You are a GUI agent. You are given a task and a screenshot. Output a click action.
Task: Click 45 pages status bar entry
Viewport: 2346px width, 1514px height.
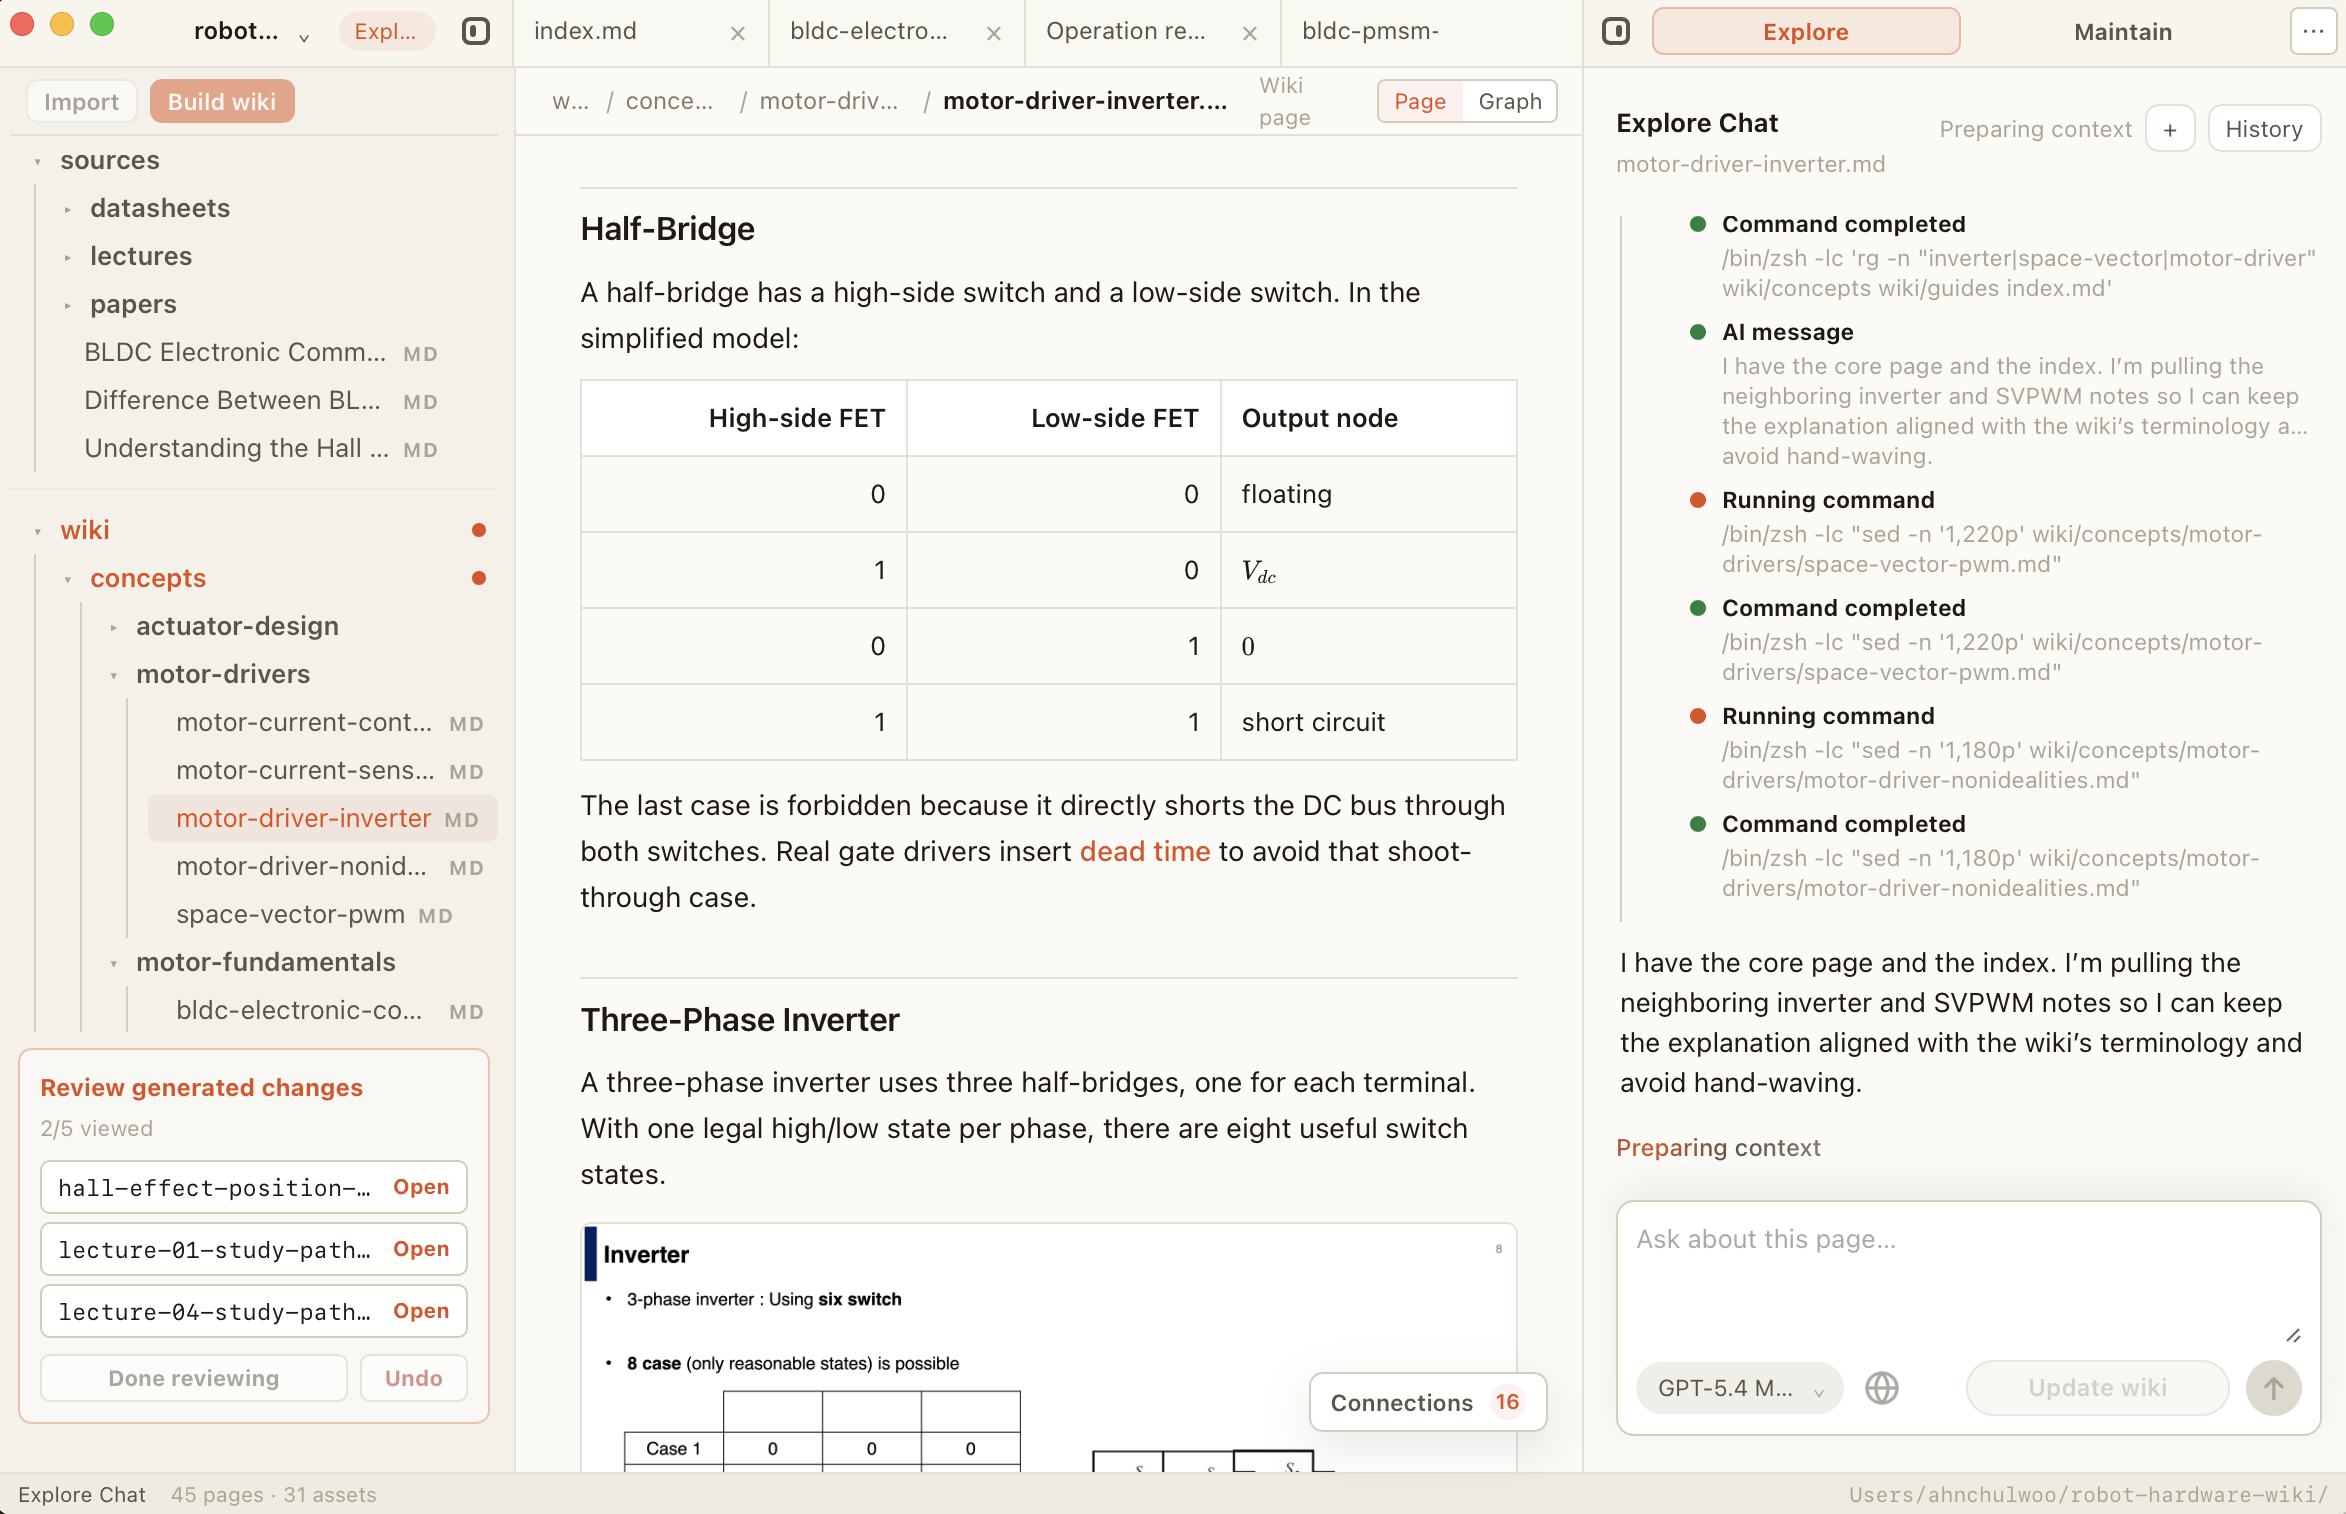click(x=217, y=1495)
